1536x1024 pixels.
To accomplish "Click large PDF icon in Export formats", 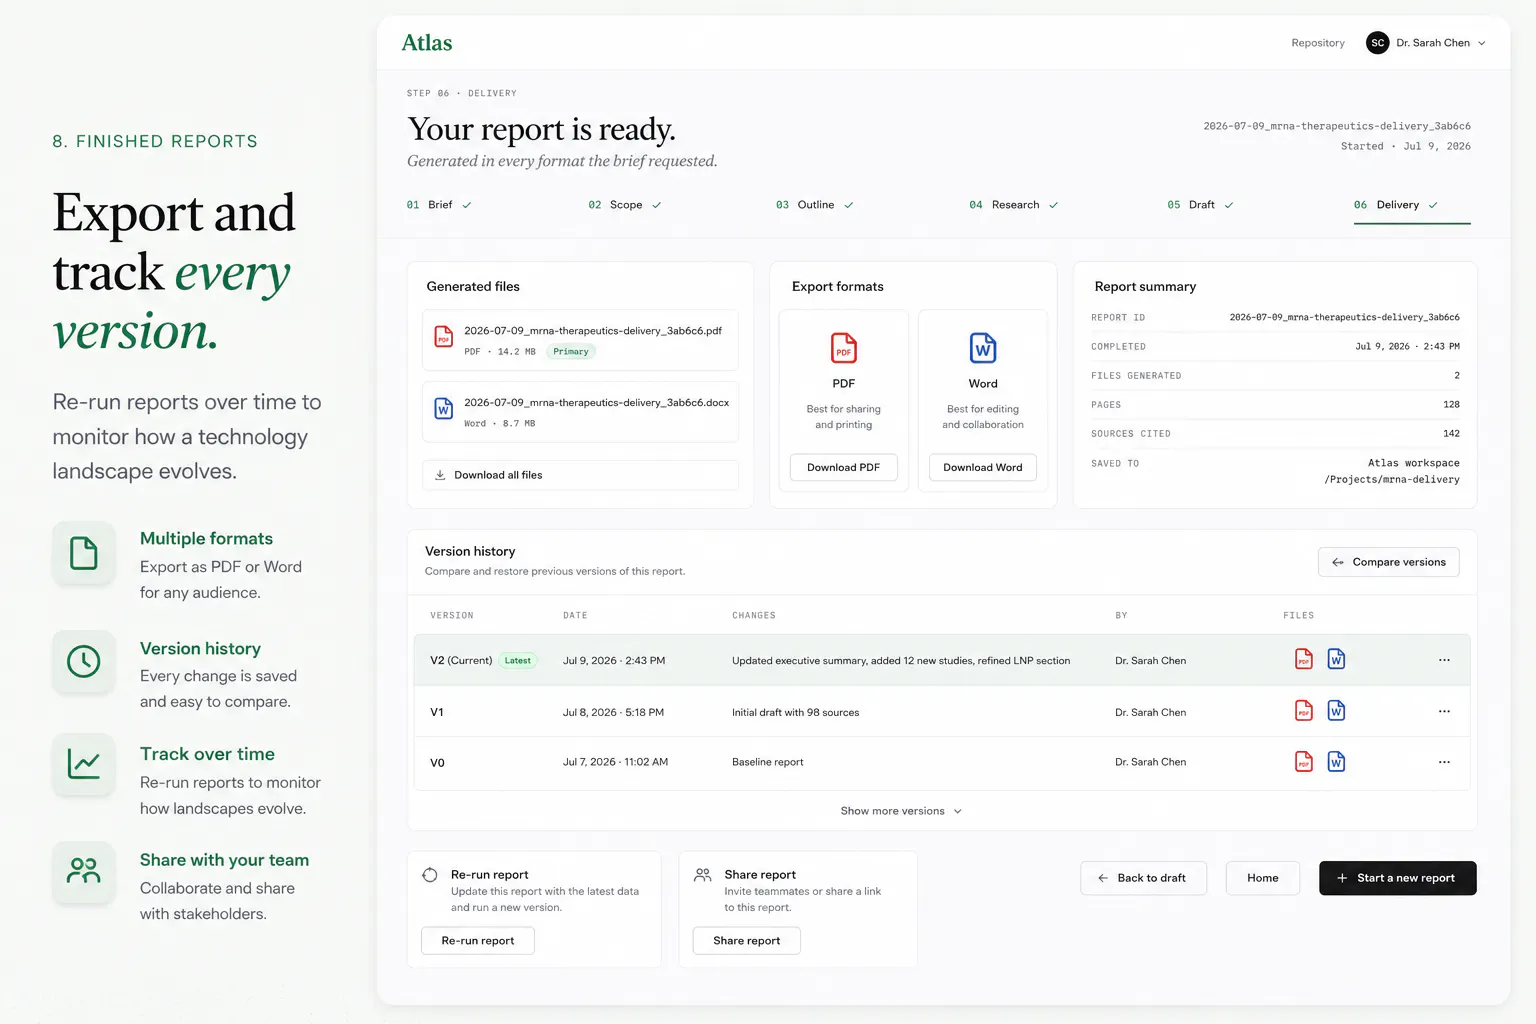I will click(844, 348).
